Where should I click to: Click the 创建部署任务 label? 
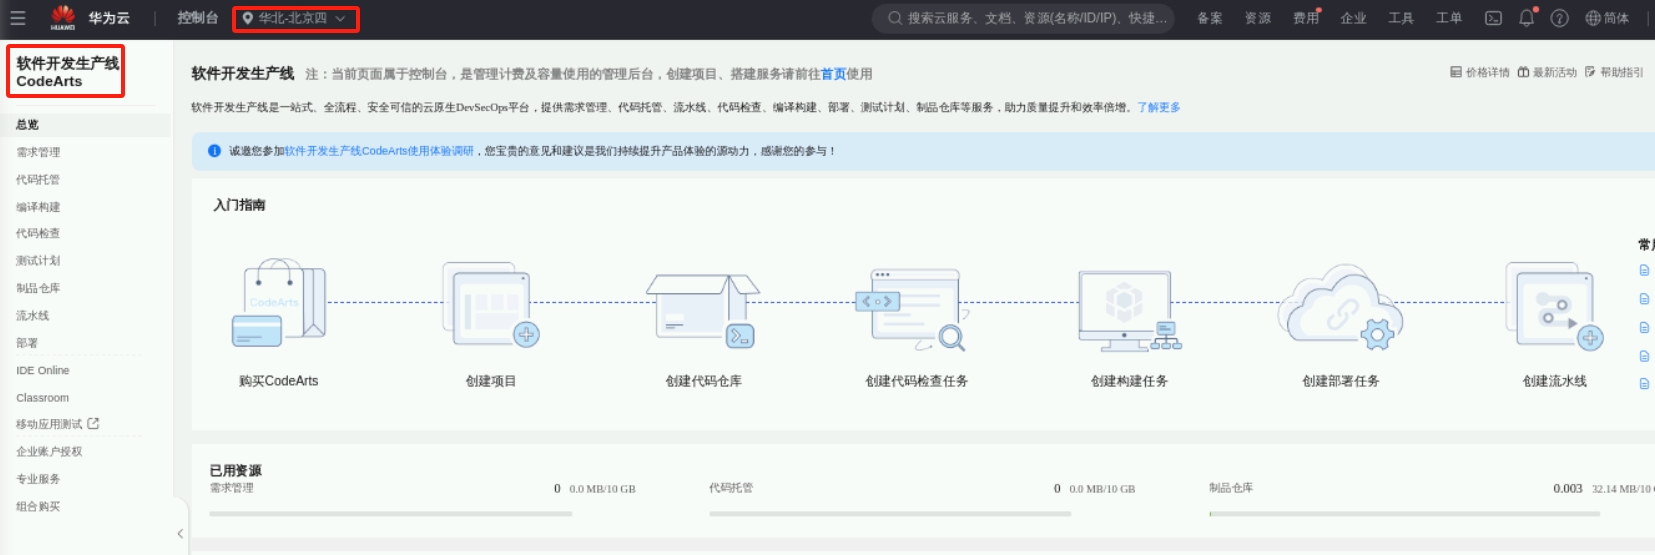pyautogui.click(x=1341, y=381)
